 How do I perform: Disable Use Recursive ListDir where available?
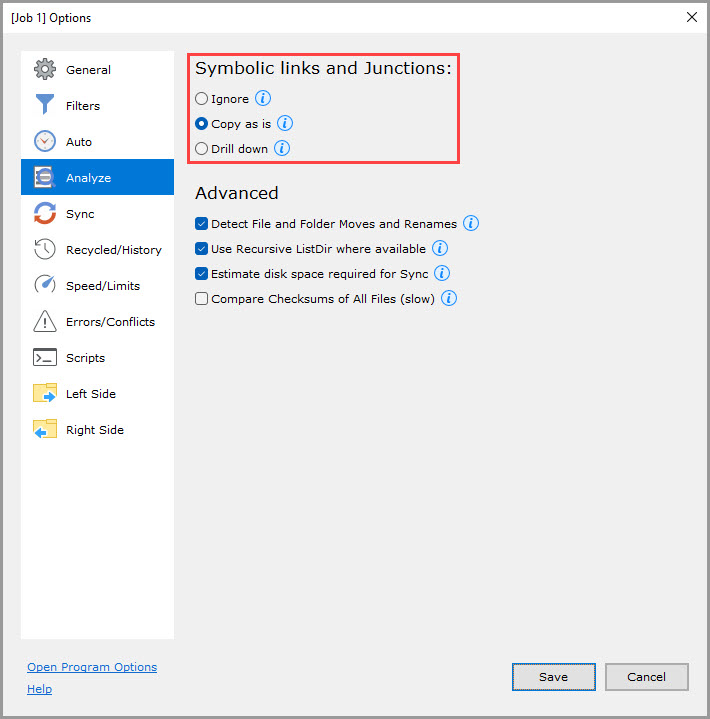tap(202, 249)
